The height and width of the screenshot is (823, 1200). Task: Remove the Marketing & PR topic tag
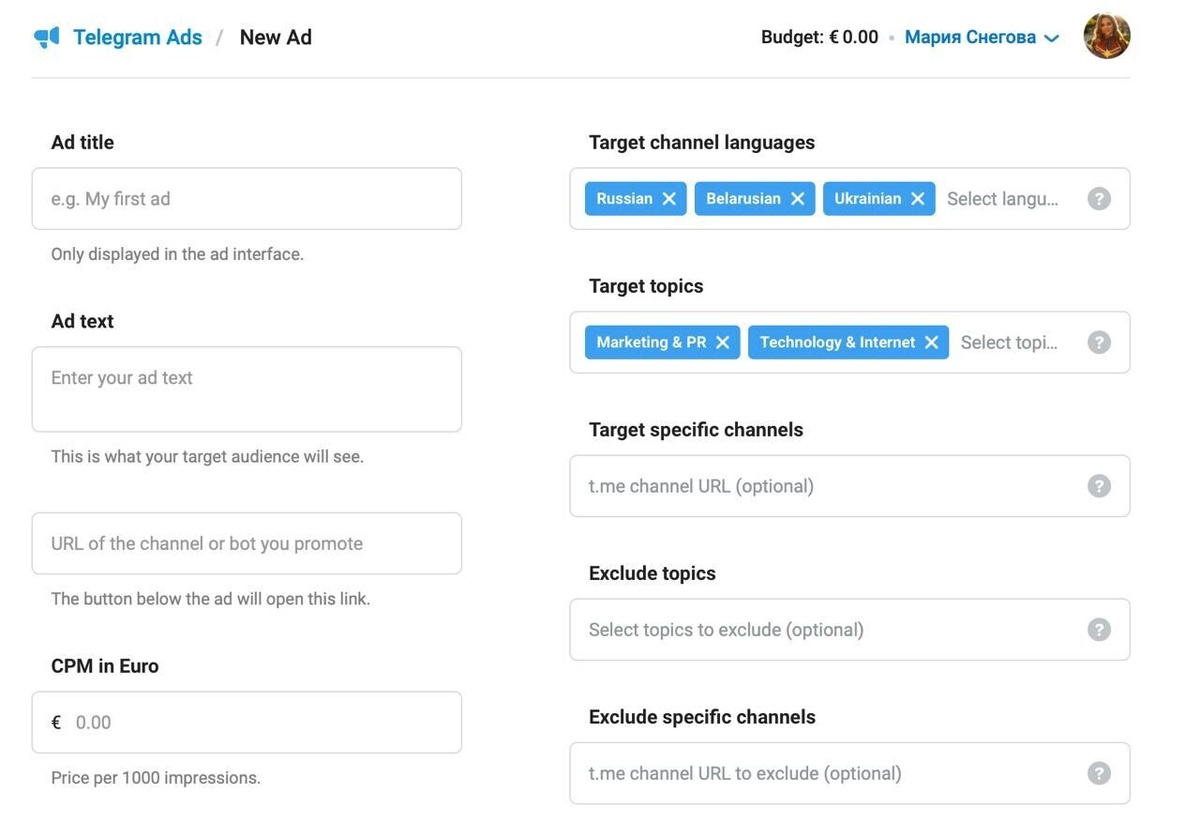722,343
